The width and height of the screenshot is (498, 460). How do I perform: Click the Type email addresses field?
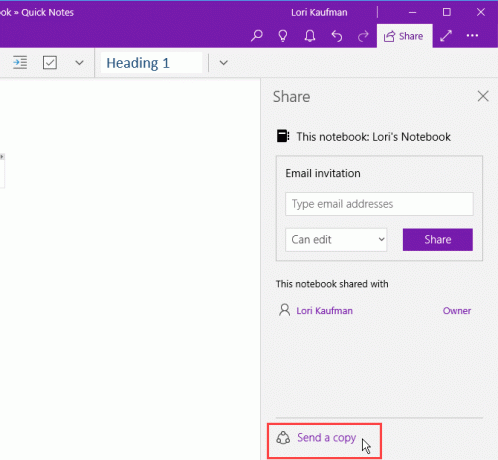[x=379, y=204]
